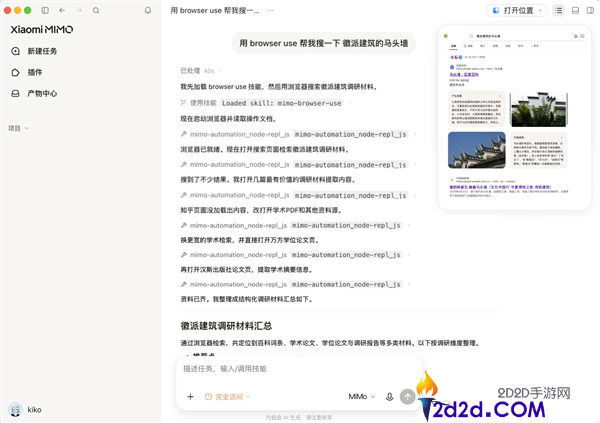Toggle the right side panel icon
The height and width of the screenshot is (423, 600).
(x=590, y=10)
